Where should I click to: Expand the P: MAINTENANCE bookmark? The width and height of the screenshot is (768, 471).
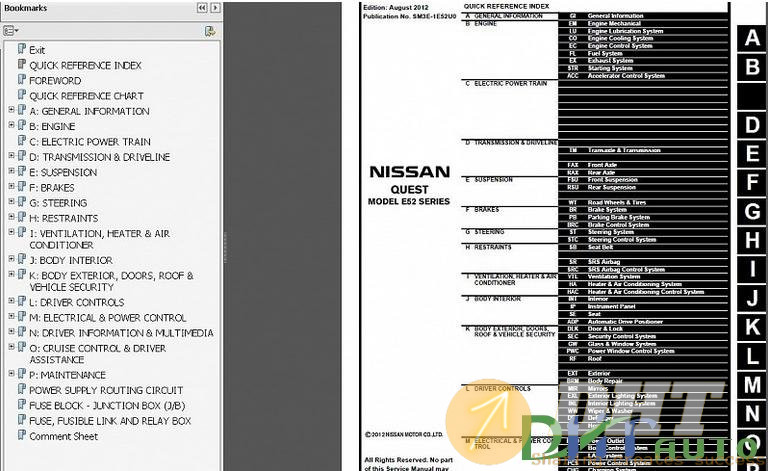click(x=11, y=374)
